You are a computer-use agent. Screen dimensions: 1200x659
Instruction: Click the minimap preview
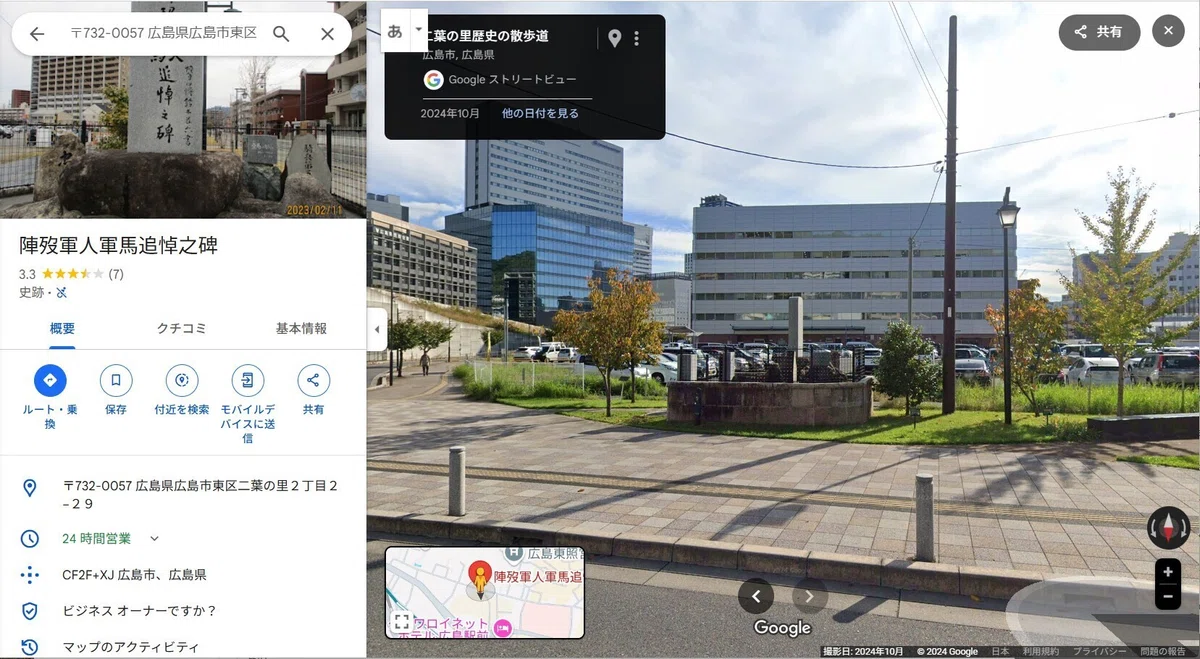pos(485,592)
